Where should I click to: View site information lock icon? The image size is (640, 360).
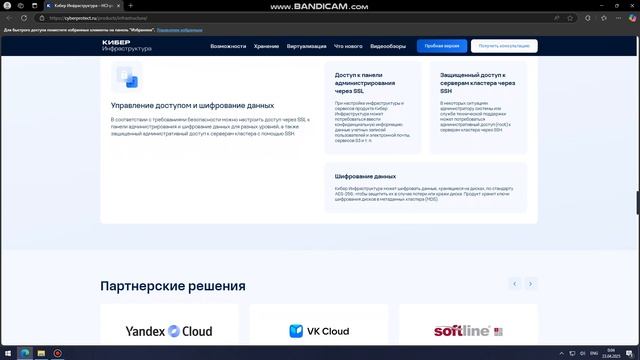(x=42, y=18)
